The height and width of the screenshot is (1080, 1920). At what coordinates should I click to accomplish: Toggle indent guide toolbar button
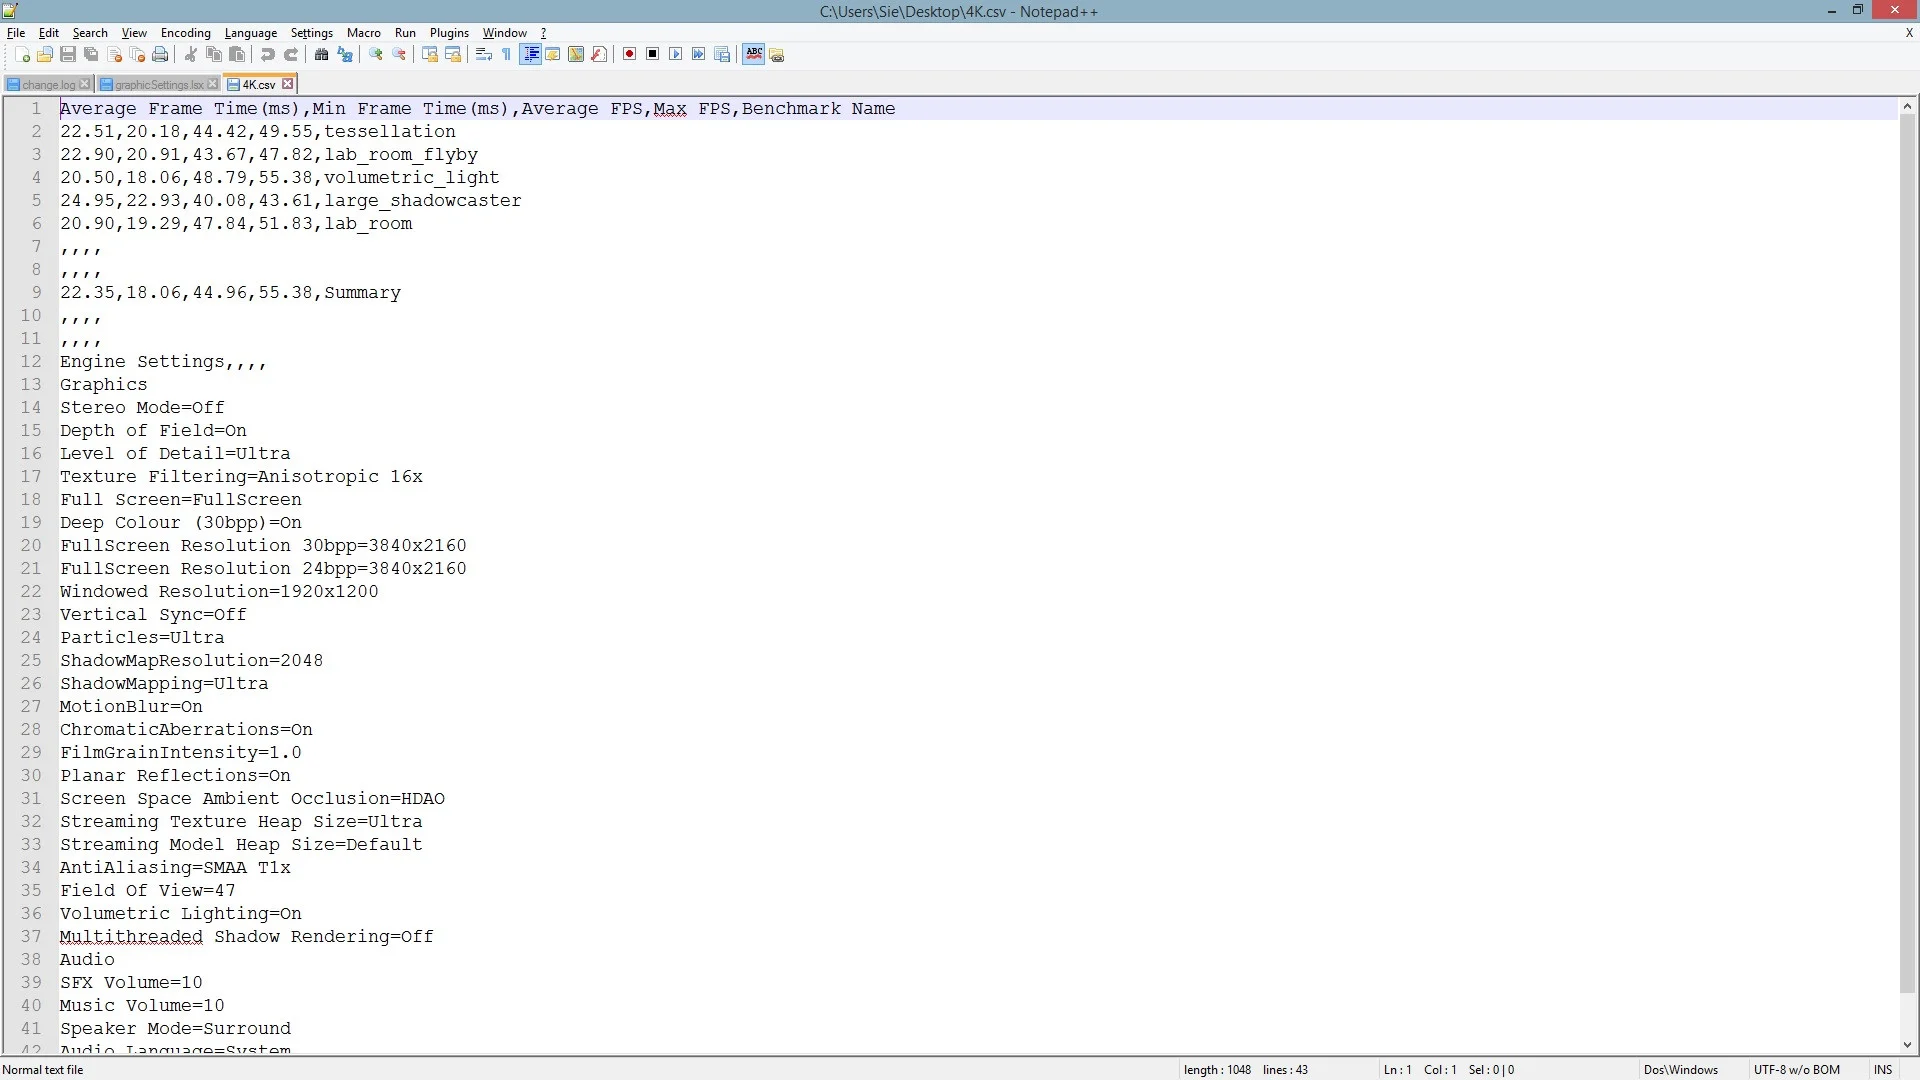coord(531,55)
